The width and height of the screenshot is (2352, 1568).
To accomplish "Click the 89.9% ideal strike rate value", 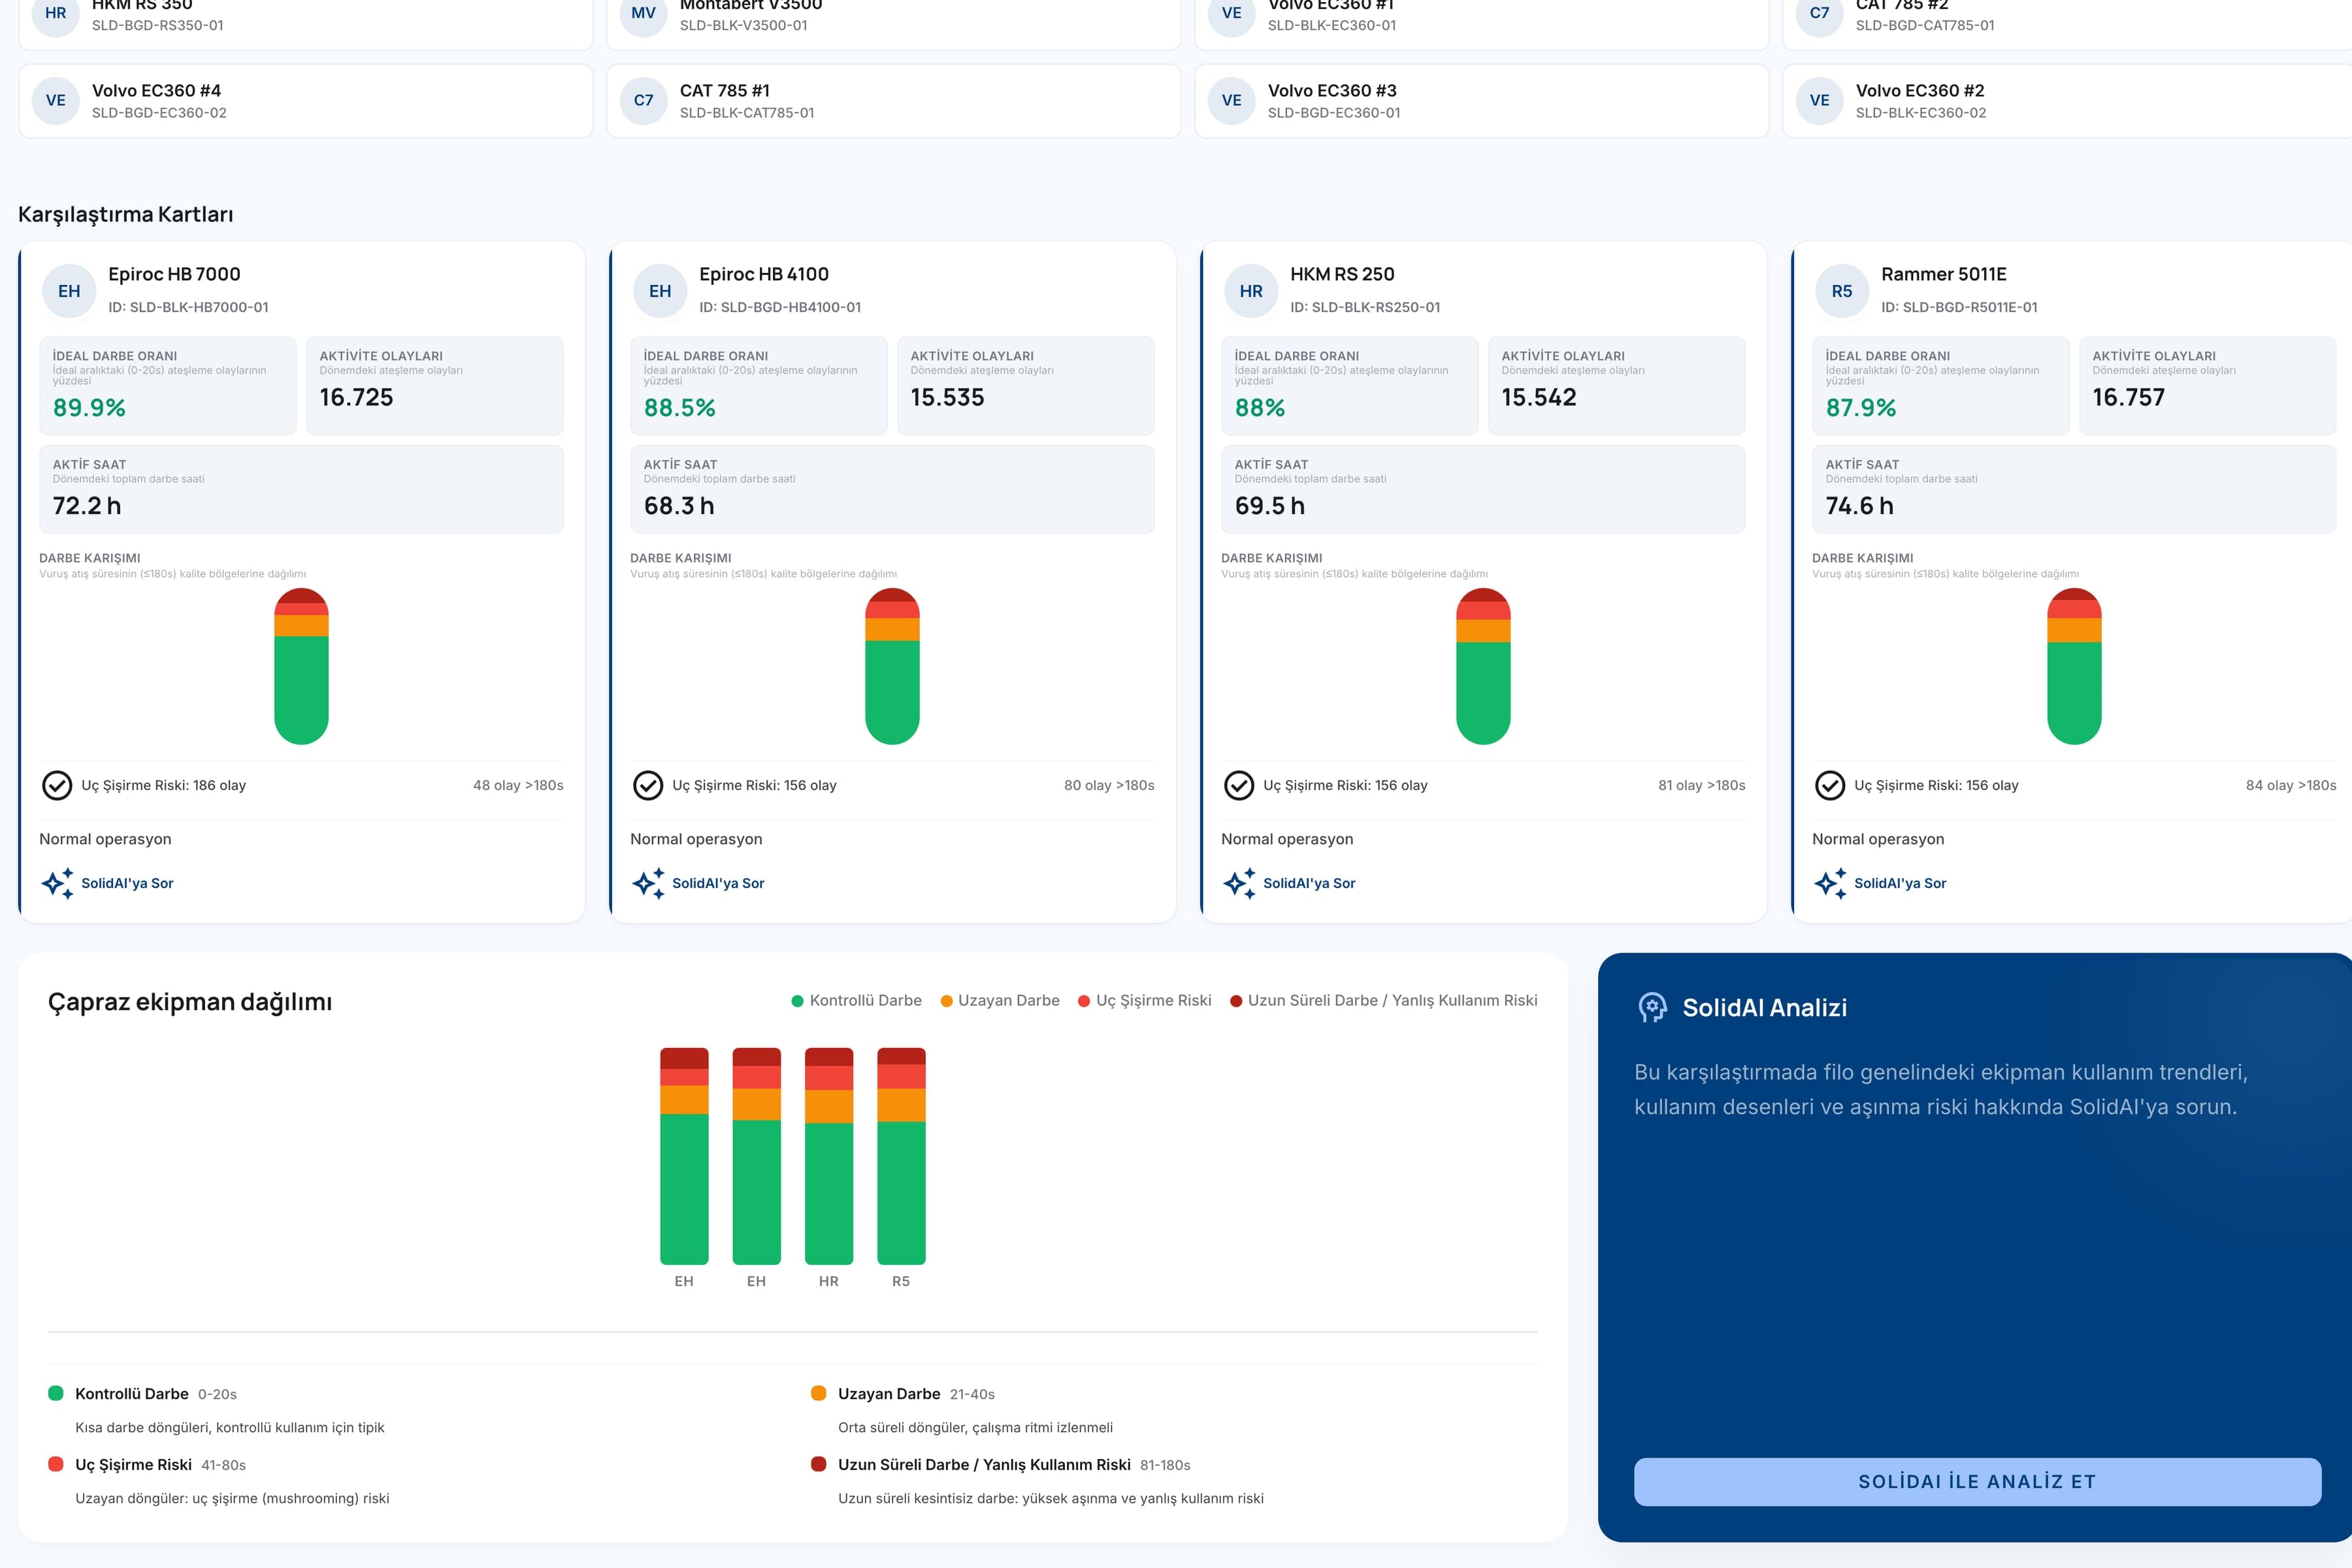I will click(x=89, y=408).
